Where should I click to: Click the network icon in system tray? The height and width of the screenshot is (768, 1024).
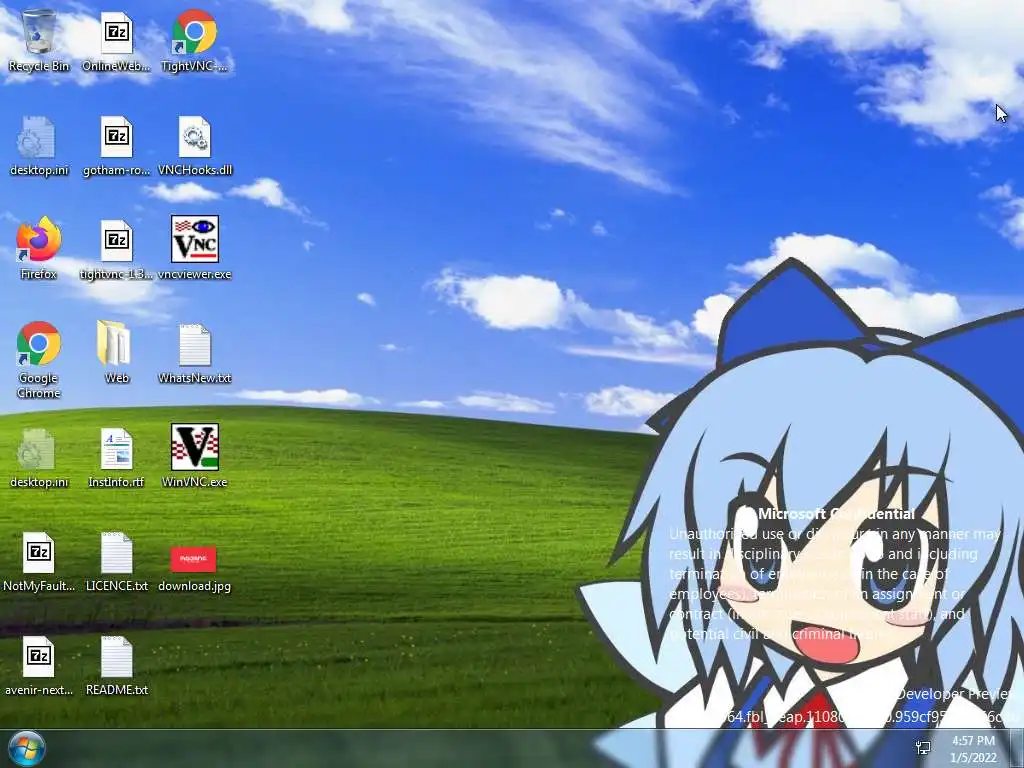click(x=923, y=748)
